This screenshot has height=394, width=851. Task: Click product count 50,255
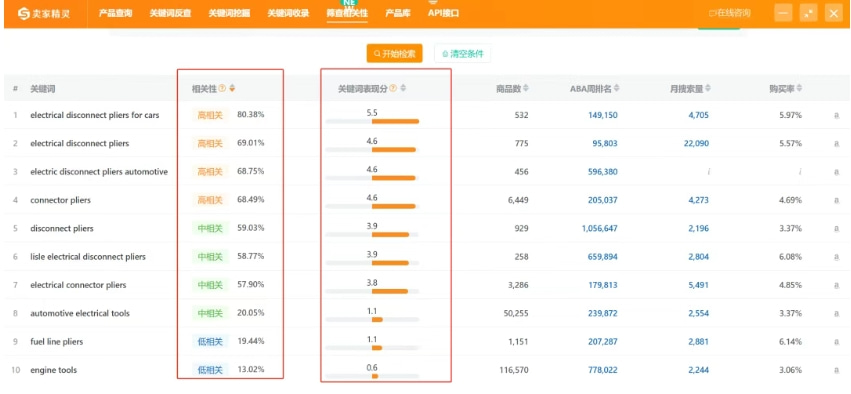(x=516, y=313)
